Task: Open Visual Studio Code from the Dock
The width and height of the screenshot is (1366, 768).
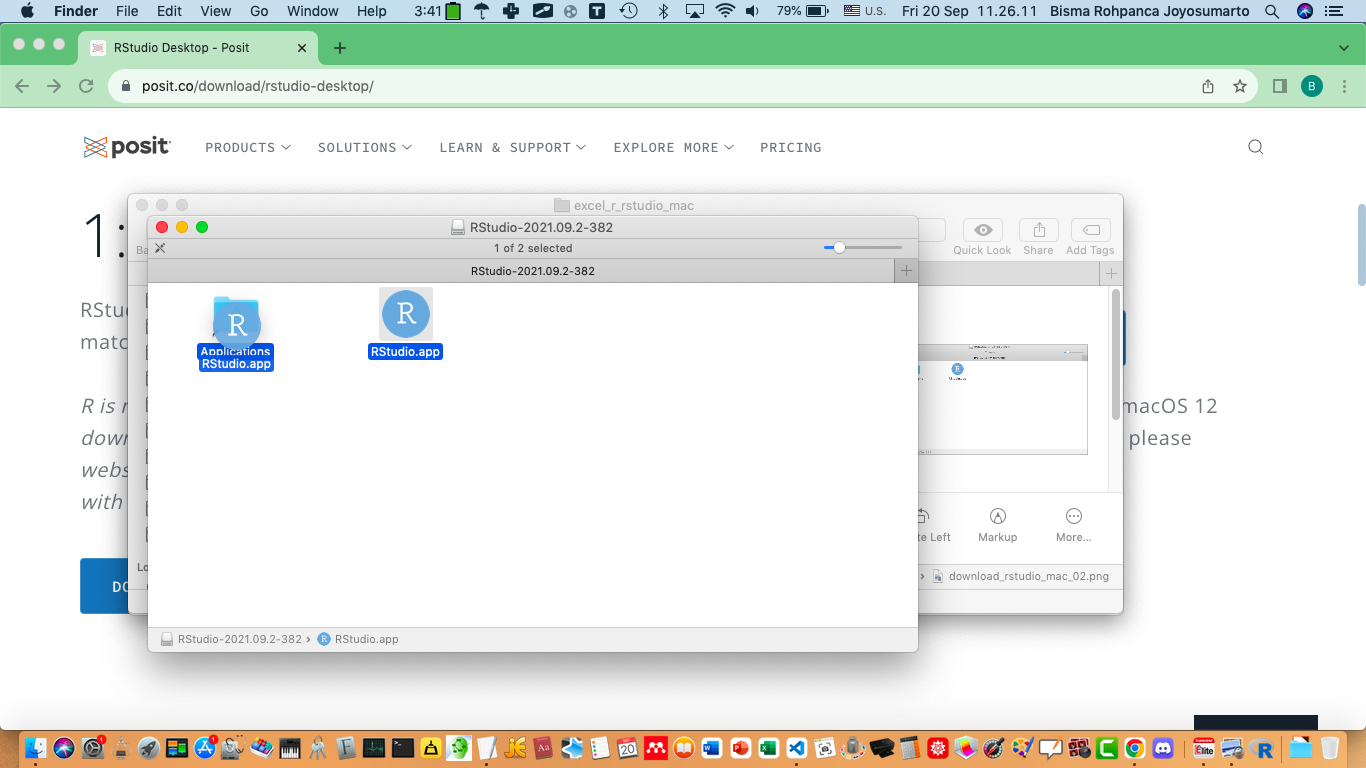Action: (x=796, y=747)
